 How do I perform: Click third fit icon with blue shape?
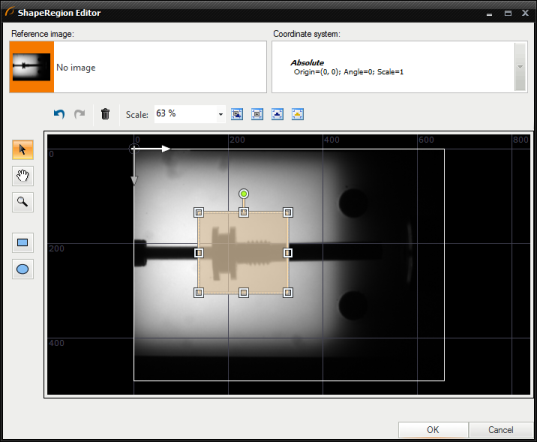[x=277, y=114]
